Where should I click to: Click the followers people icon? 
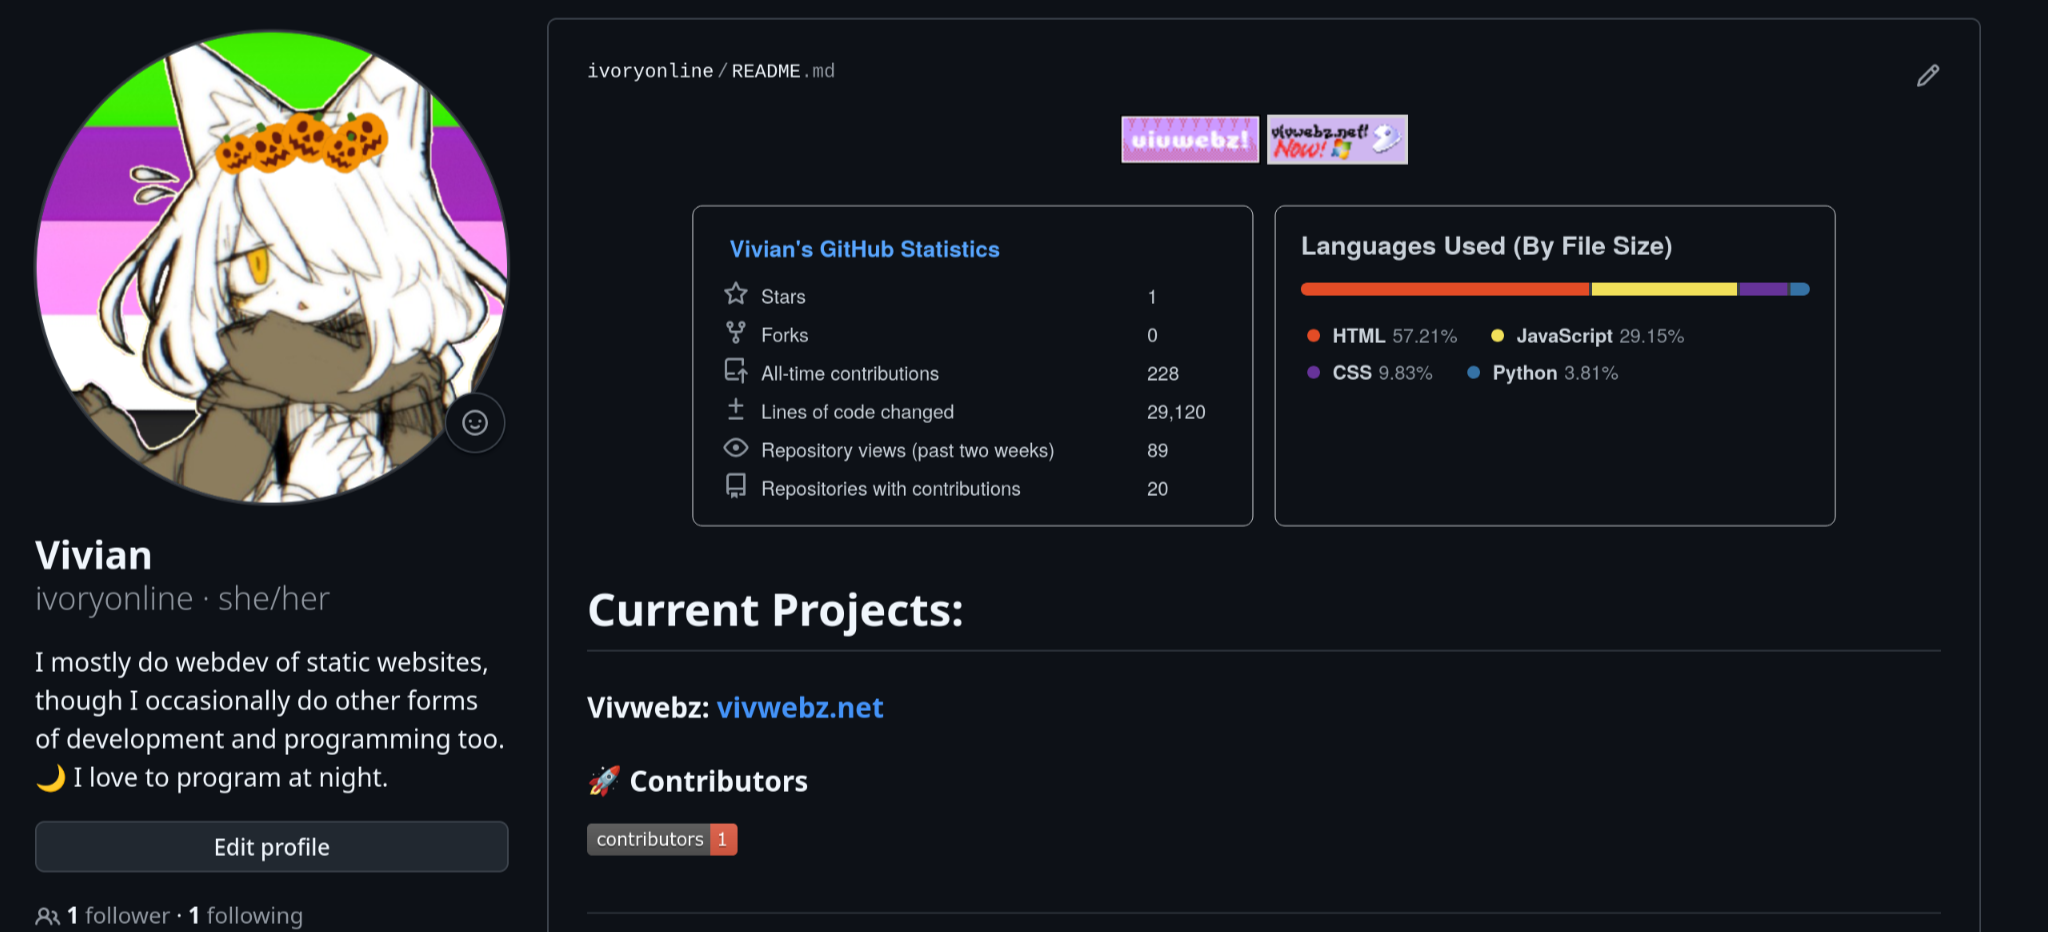(x=47, y=916)
